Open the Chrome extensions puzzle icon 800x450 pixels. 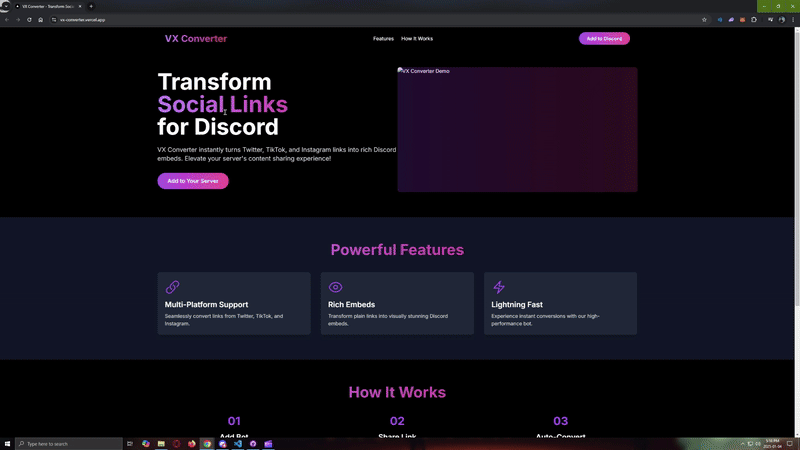754,20
